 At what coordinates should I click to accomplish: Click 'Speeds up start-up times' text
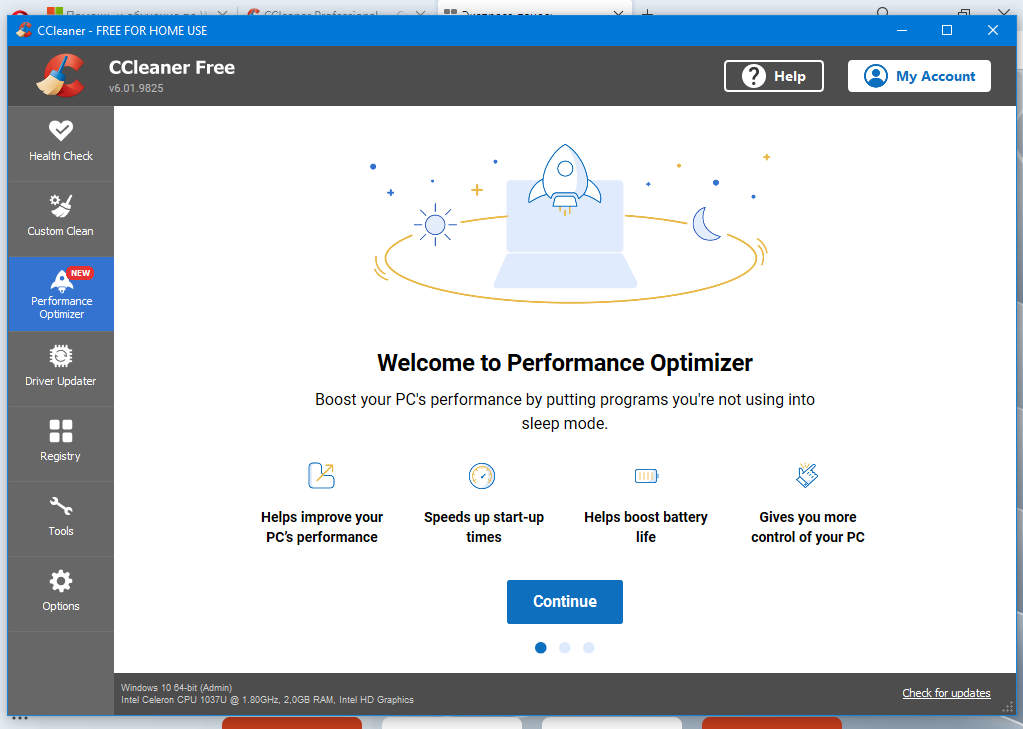click(x=483, y=527)
